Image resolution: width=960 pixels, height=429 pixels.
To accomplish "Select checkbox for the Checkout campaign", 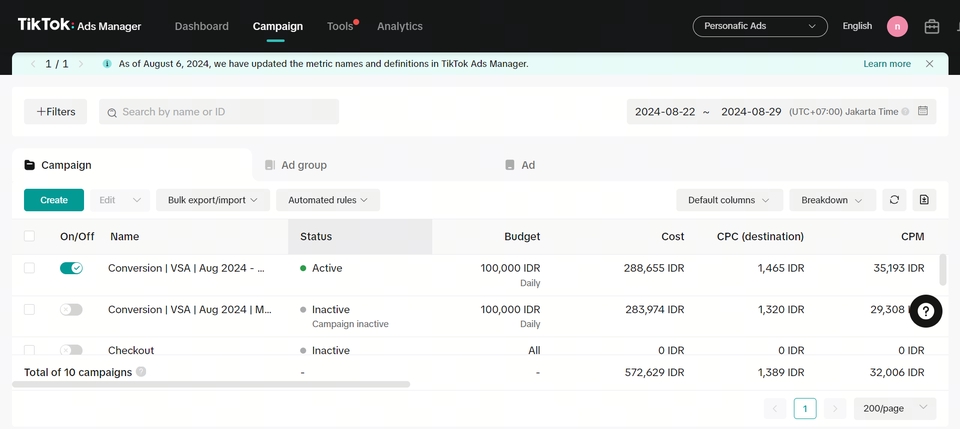I will coord(29,350).
